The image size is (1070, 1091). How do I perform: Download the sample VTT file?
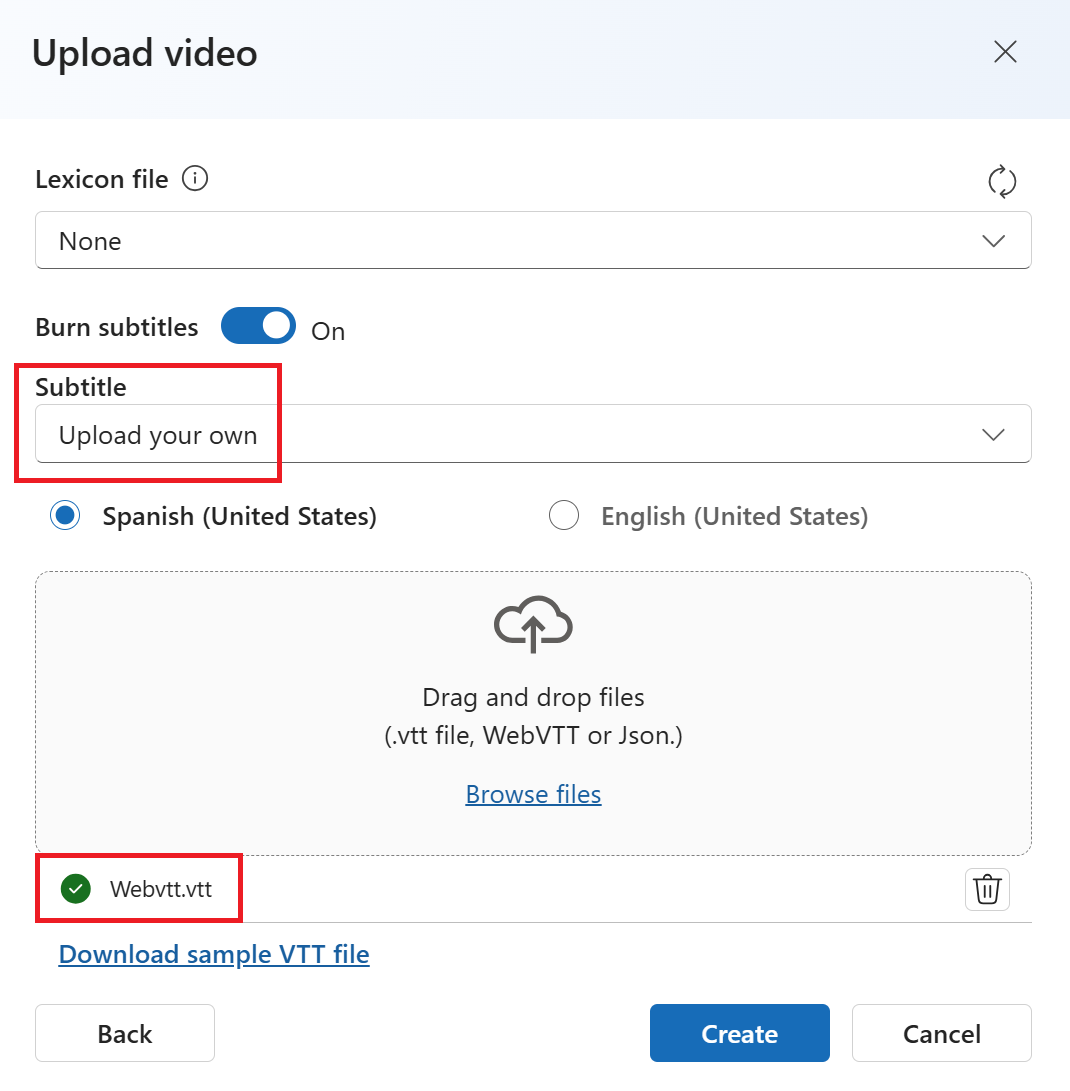213,954
